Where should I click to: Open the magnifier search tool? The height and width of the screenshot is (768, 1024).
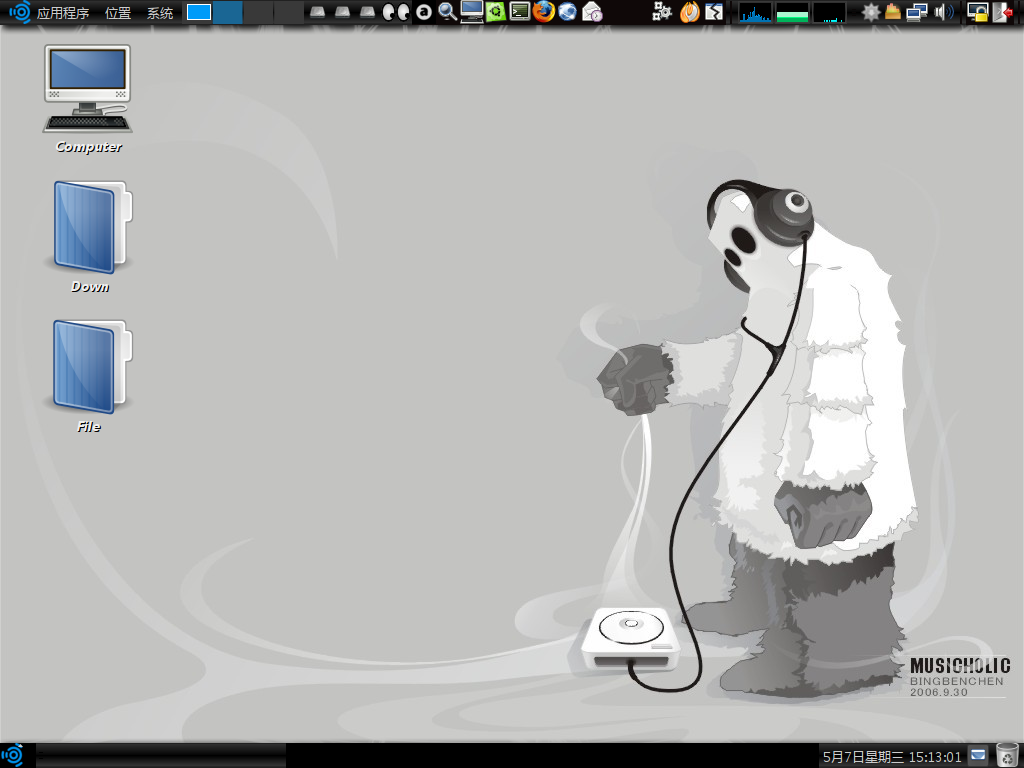pos(447,12)
